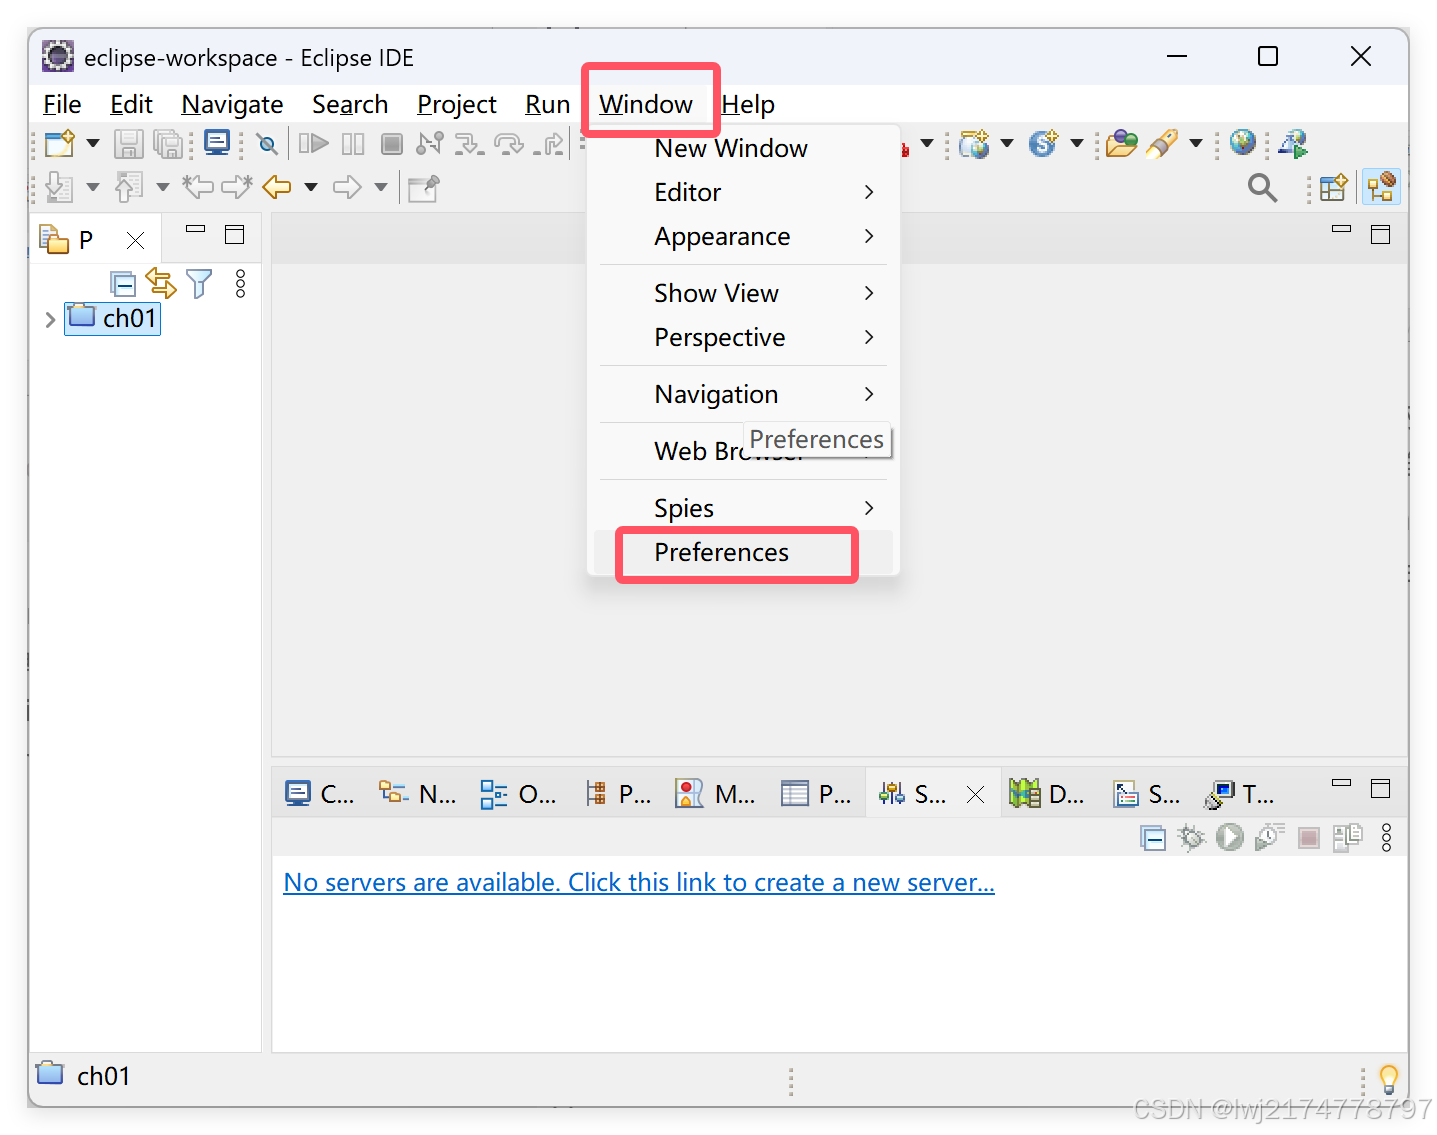This screenshot has height=1135, width=1437.
Task: Click the Open Perspective icon
Action: coord(1334,187)
